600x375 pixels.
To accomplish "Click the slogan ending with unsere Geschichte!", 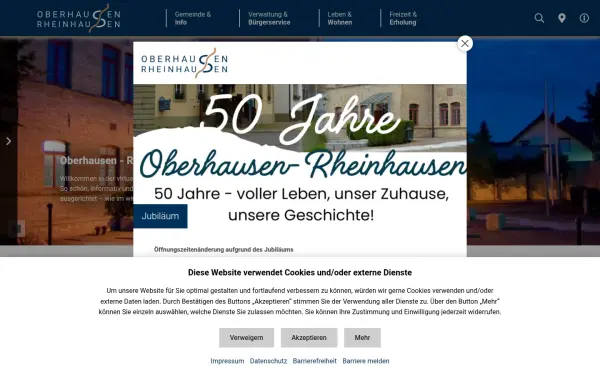I will coord(301,204).
